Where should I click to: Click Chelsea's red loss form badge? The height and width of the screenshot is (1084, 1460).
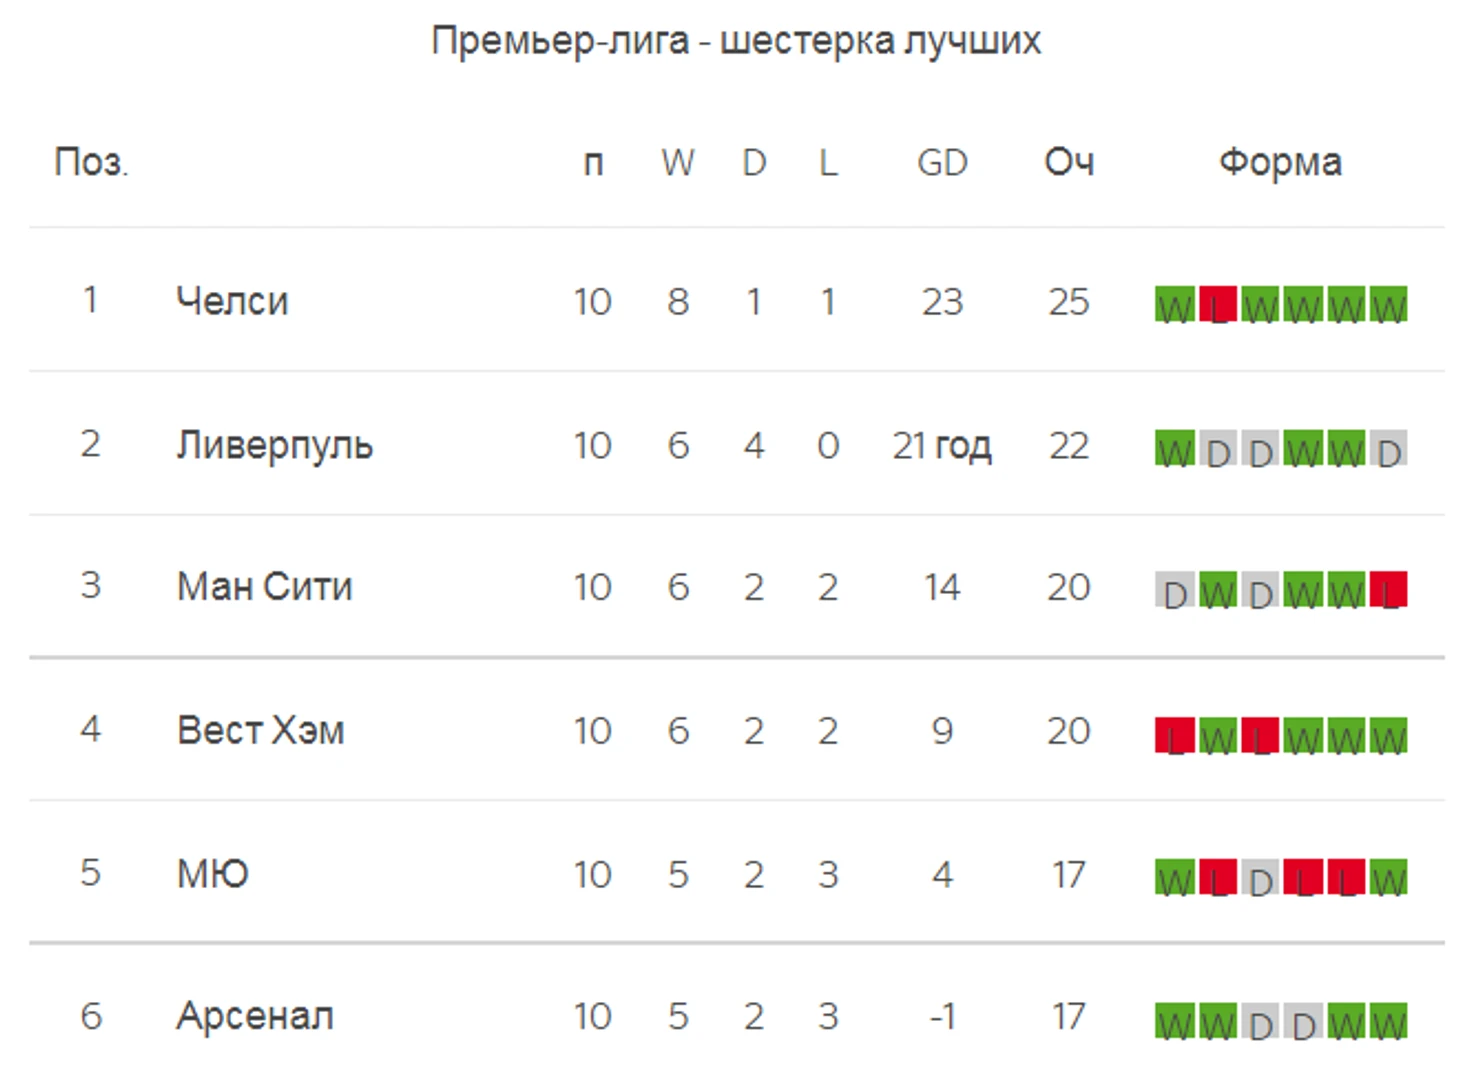[x=1217, y=304]
